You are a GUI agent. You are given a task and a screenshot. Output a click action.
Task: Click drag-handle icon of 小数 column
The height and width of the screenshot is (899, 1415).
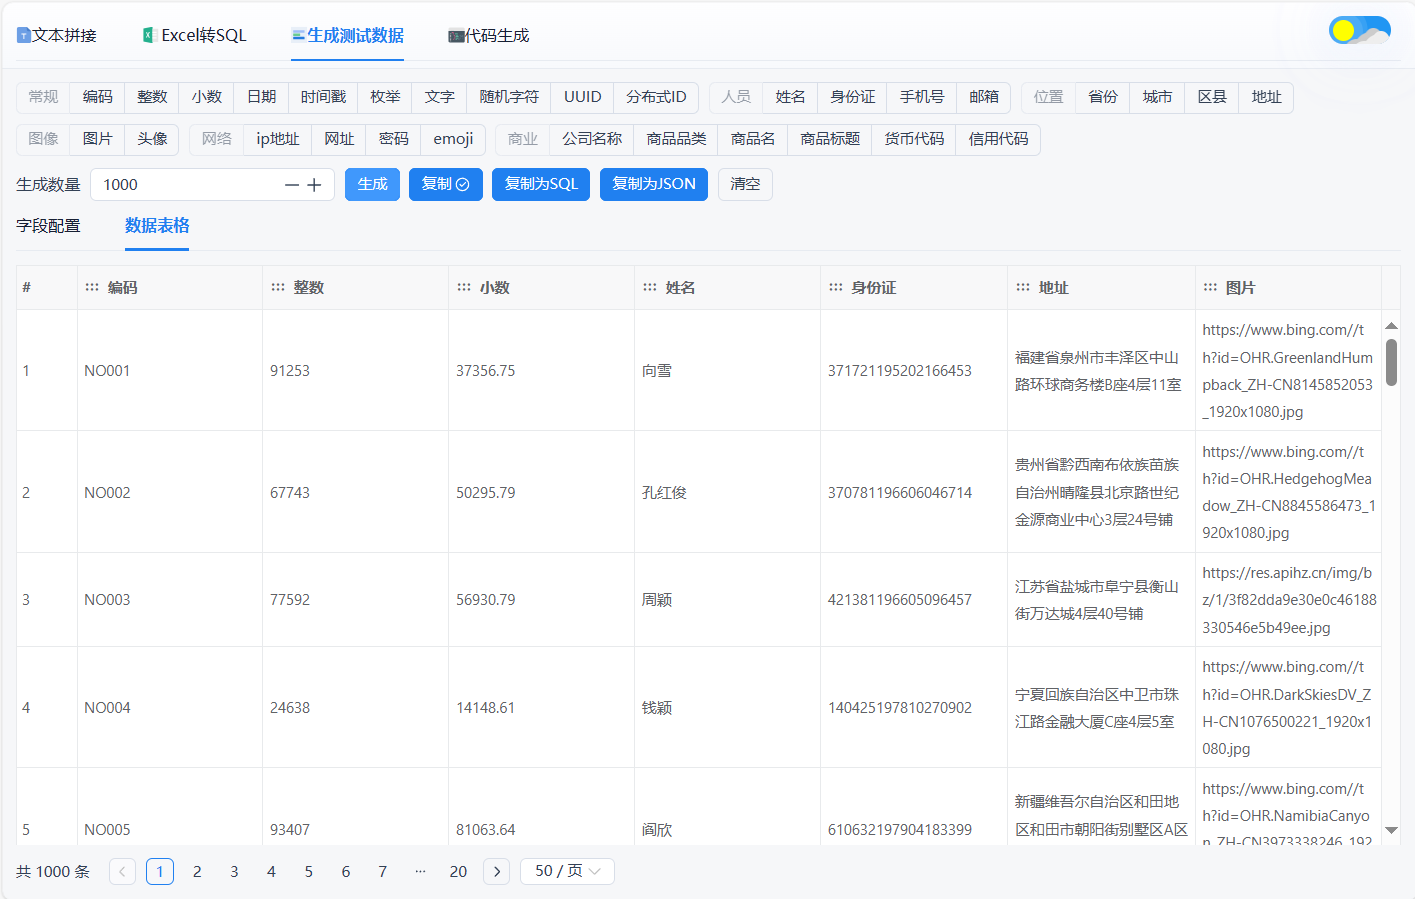click(464, 287)
